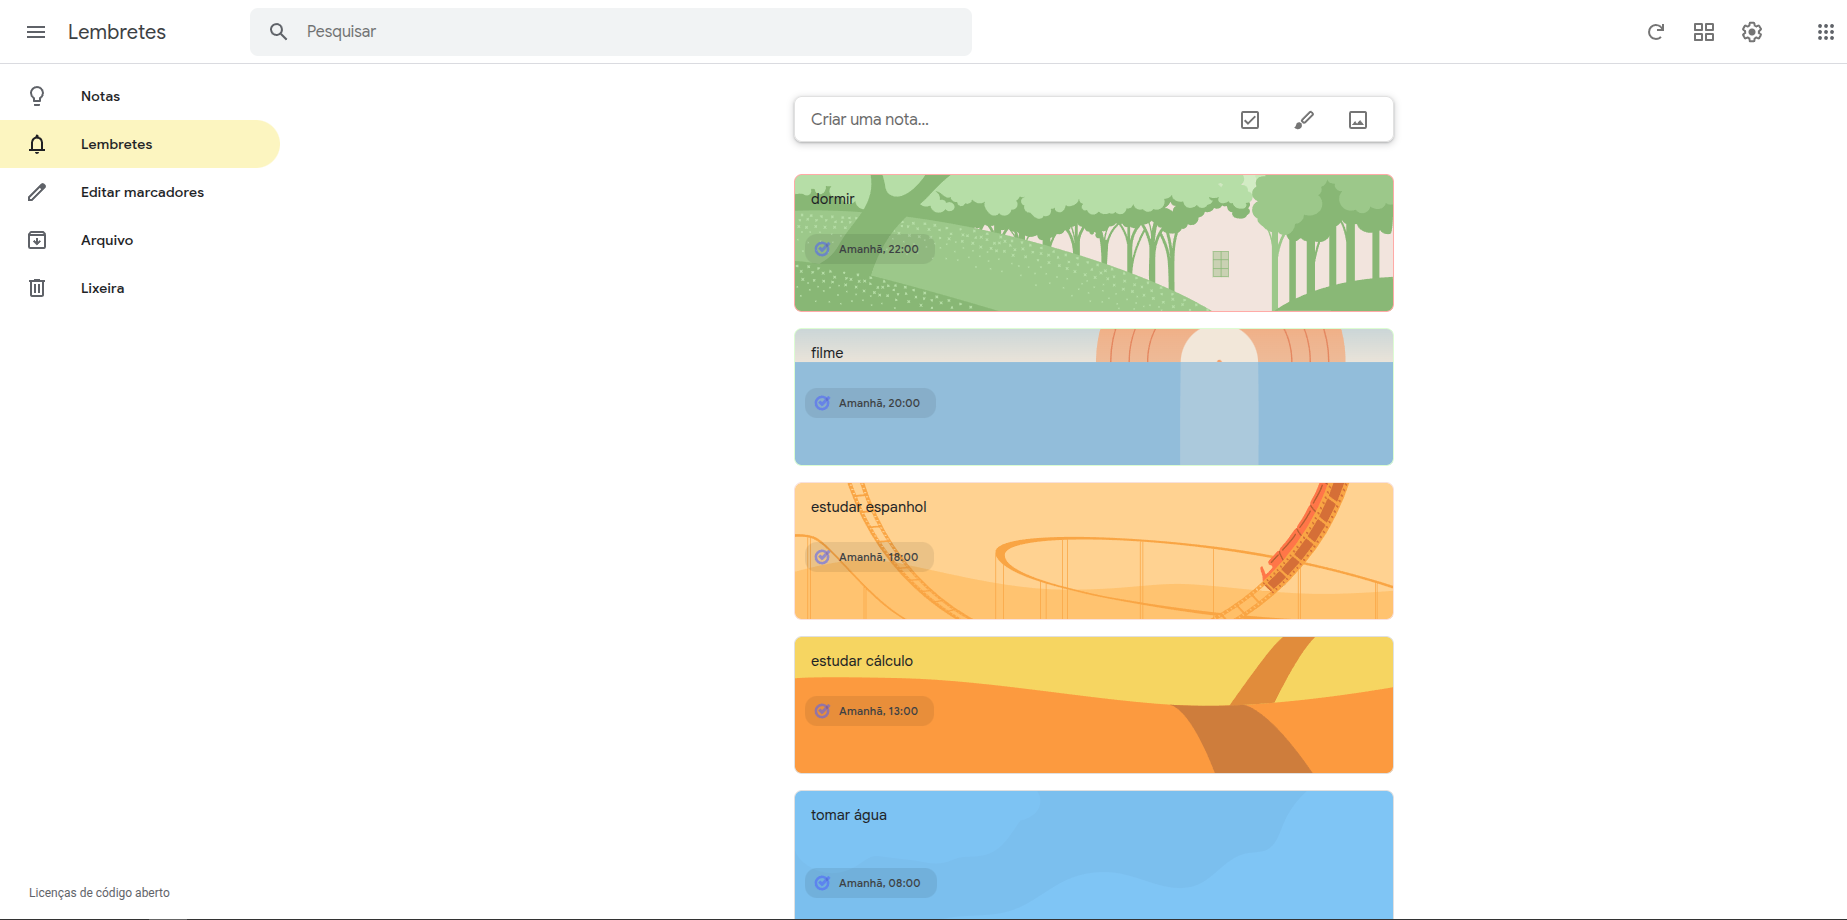Image resolution: width=1847 pixels, height=920 pixels.
Task: Open Keep settings gear
Action: (1752, 31)
